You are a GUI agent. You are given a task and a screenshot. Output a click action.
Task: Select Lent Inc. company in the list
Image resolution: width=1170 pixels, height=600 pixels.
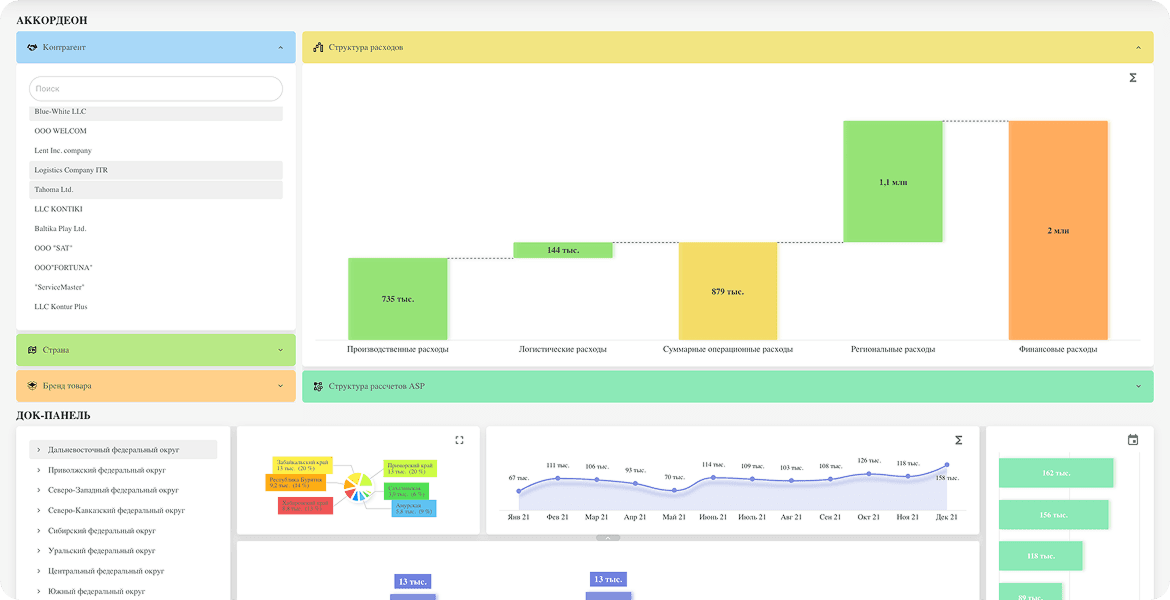[x=156, y=151]
